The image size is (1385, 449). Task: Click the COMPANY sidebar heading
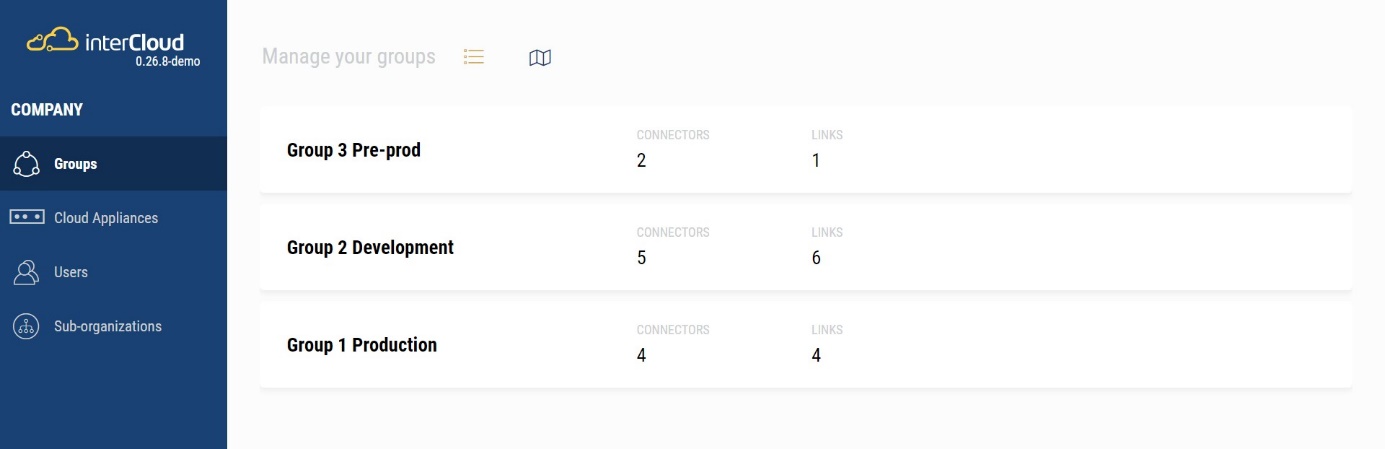coord(47,110)
